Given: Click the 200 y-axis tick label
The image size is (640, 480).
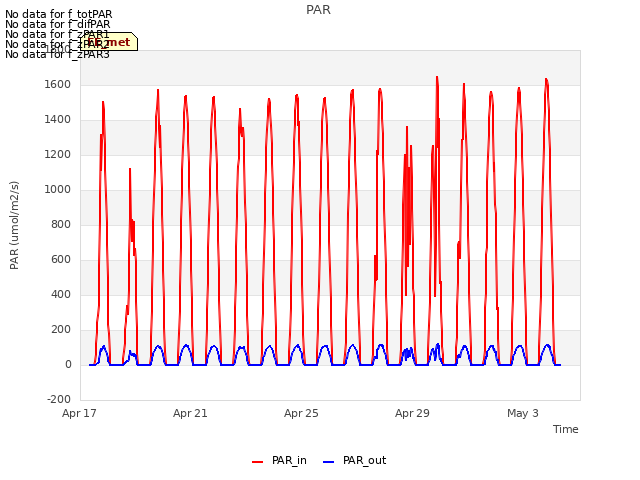Looking at the screenshot, I should click(61, 329).
